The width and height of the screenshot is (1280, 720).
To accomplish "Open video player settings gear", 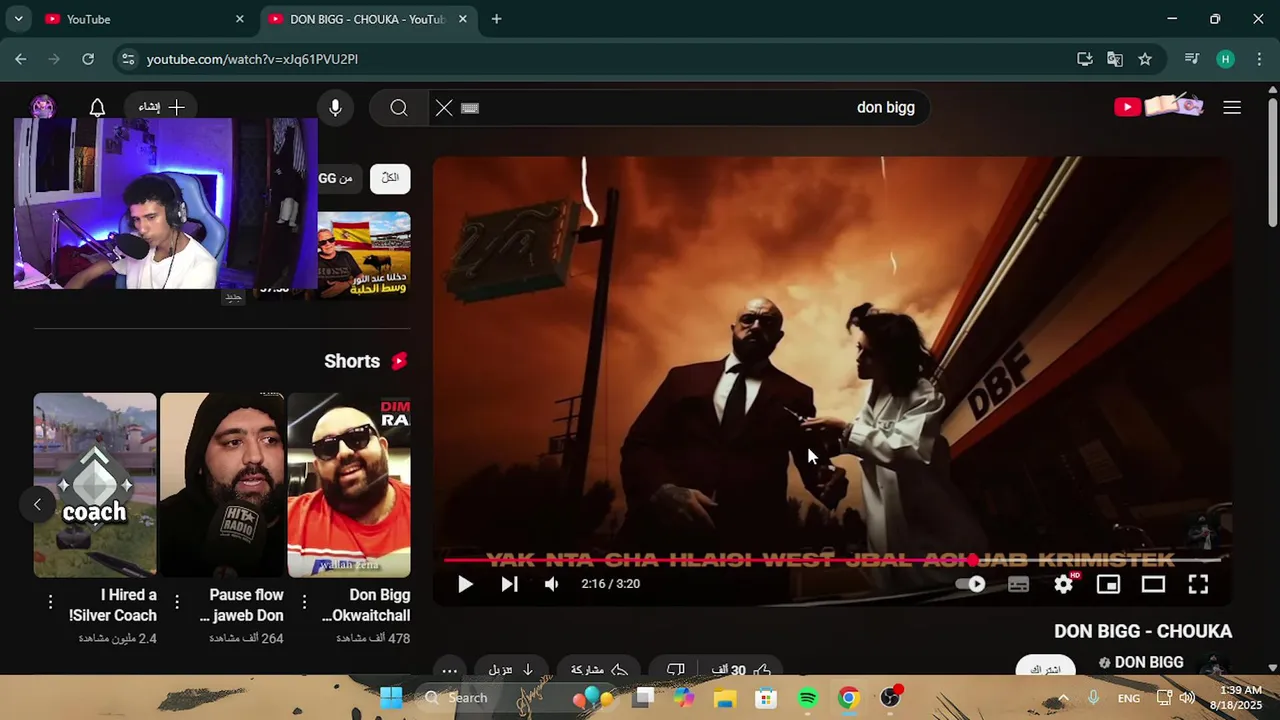I will 1064,585.
